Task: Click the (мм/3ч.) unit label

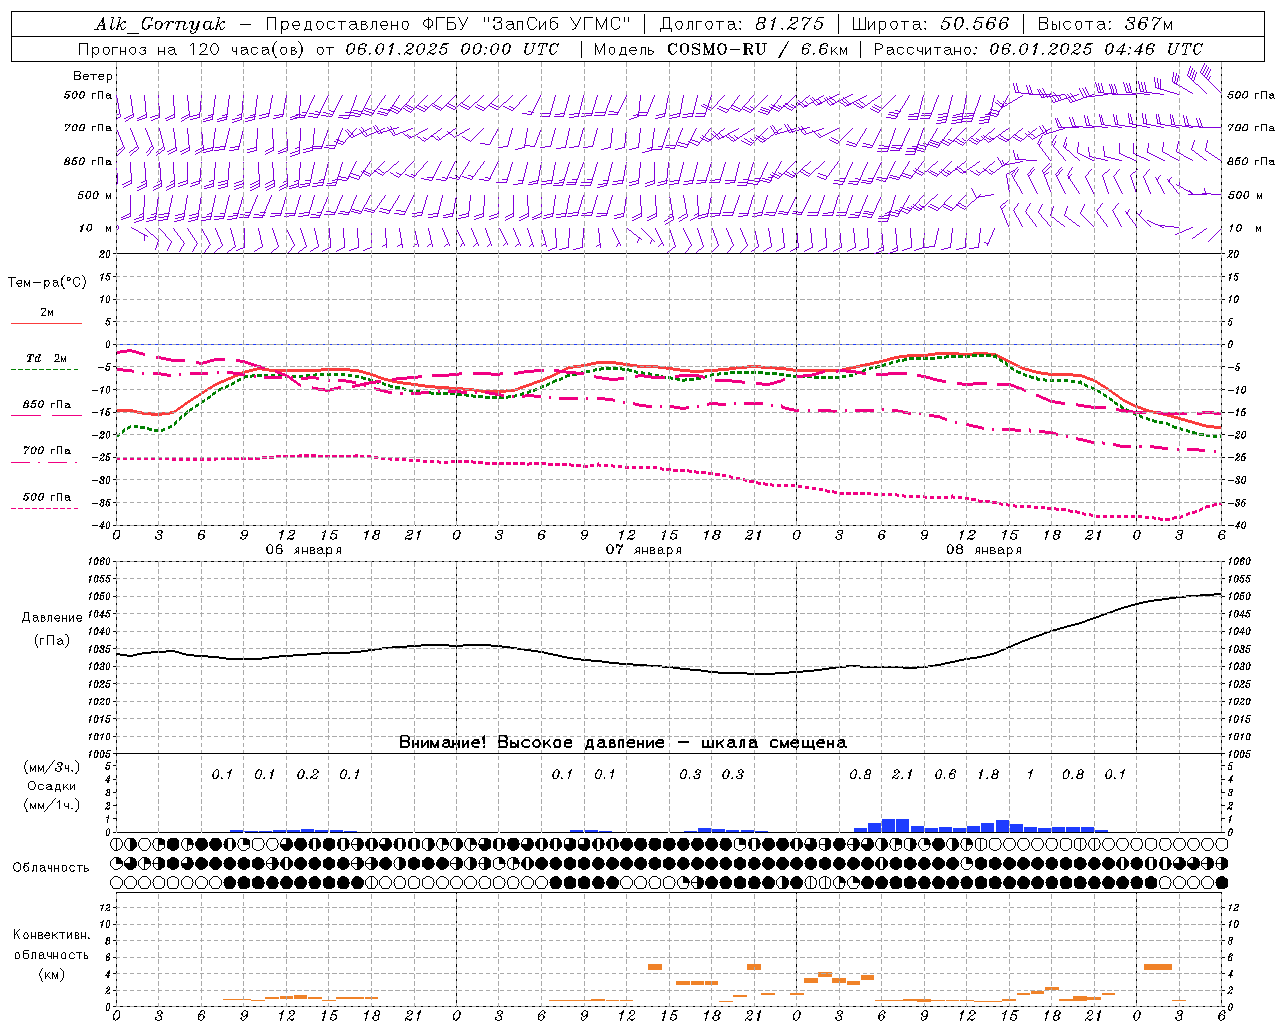Action: [x=52, y=767]
